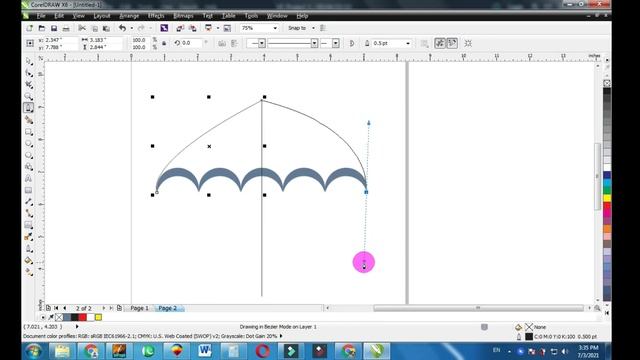
Task: Click the Save icon in the toolbar
Action: coord(54,28)
